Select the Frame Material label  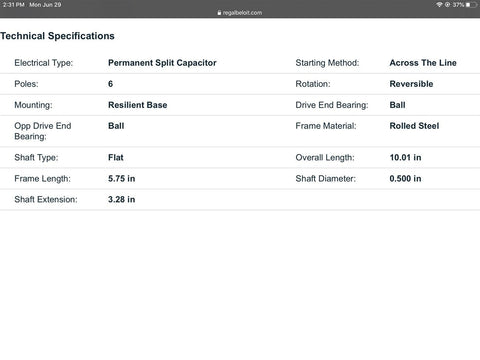click(326, 126)
